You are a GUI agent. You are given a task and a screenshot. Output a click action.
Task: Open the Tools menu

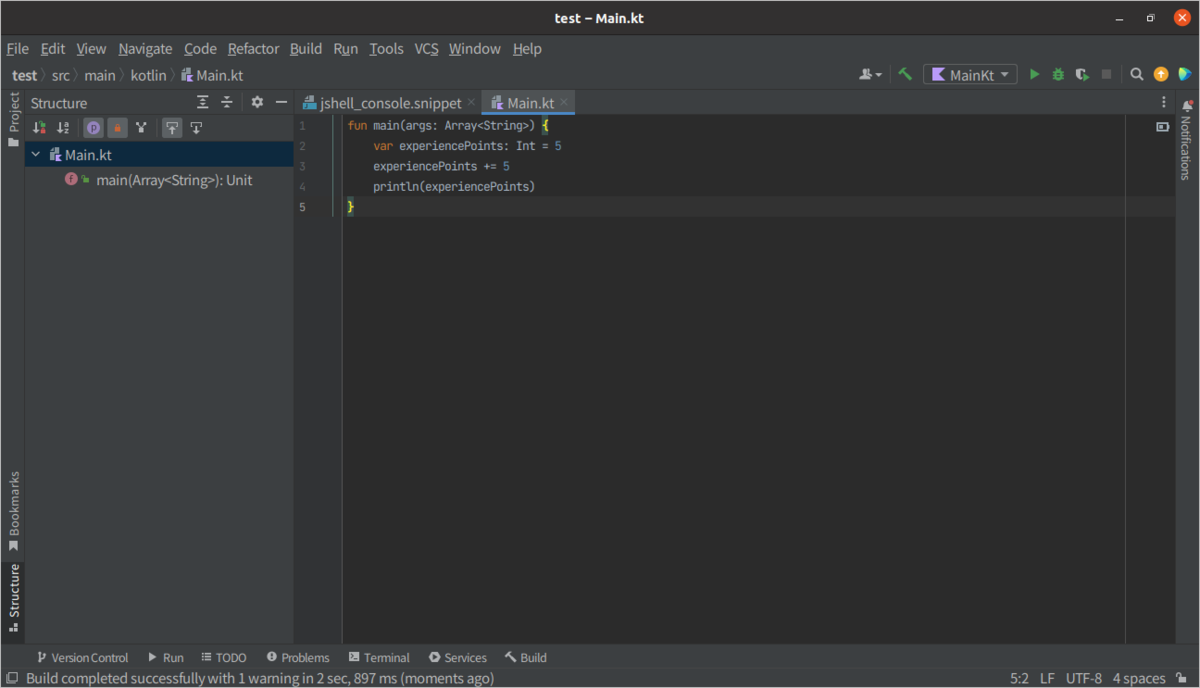click(386, 48)
